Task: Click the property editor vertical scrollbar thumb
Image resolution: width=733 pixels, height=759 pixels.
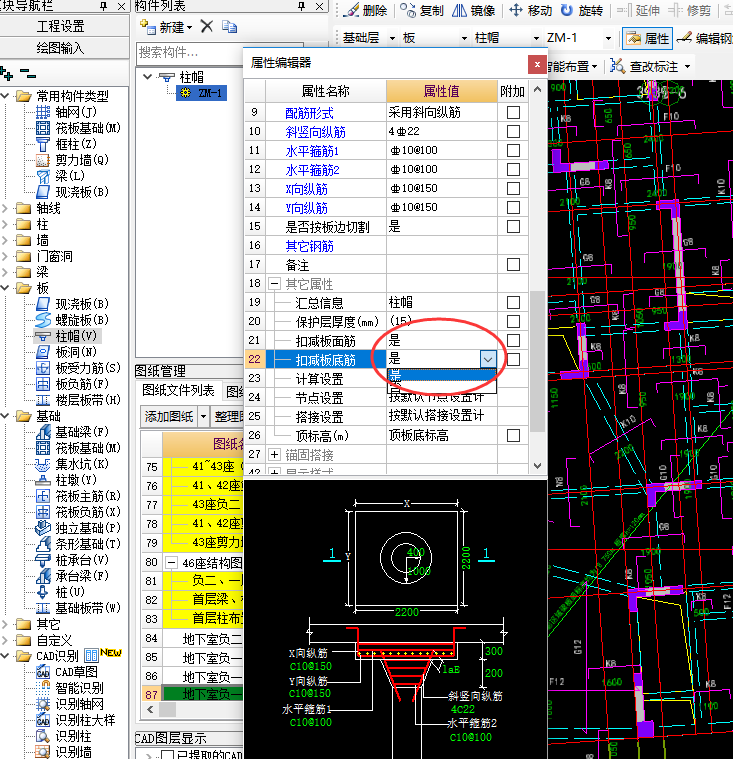Action: tap(537, 361)
